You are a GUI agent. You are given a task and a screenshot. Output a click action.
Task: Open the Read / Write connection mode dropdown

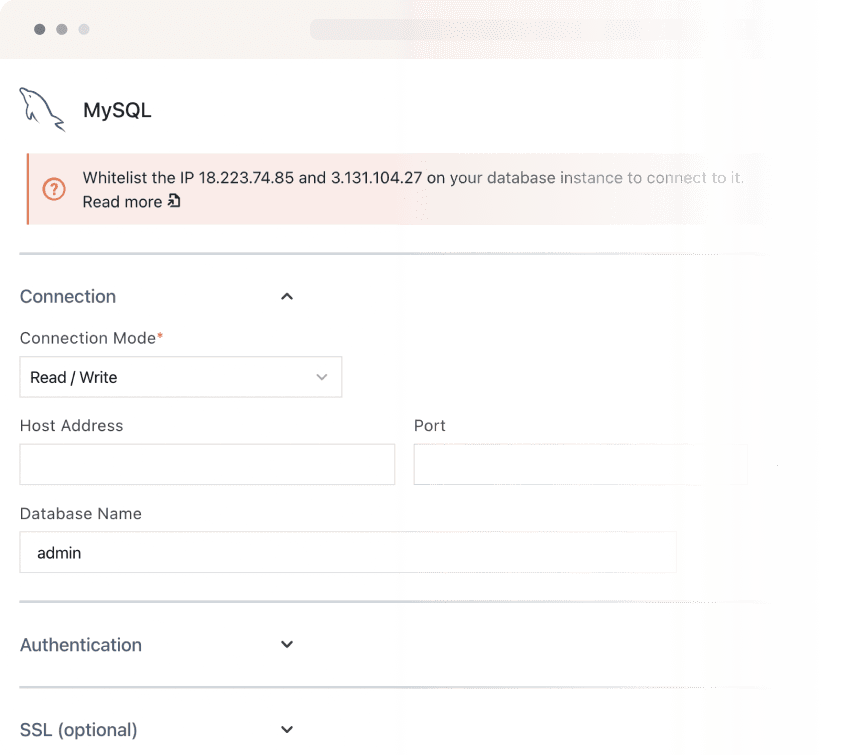click(181, 377)
